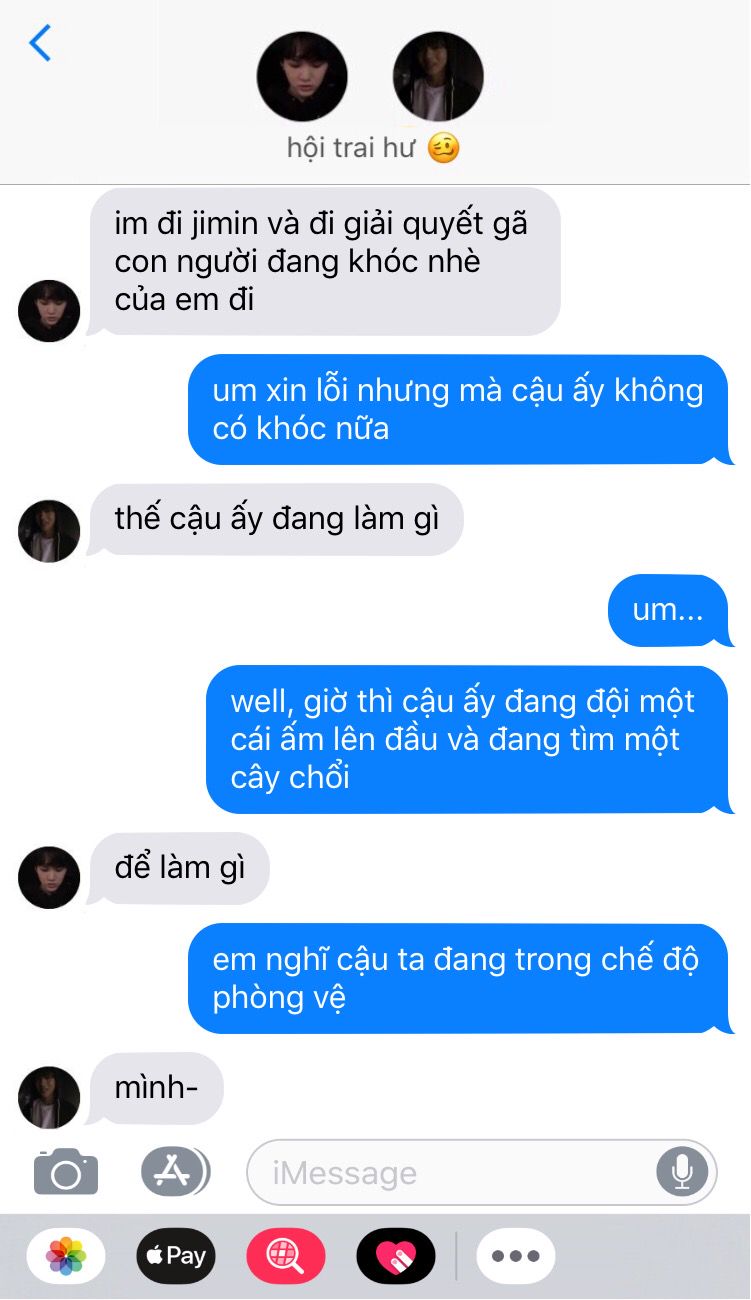Tap the "mình-" gray message bubble
The width and height of the screenshot is (751, 1300).
pos(155,1088)
